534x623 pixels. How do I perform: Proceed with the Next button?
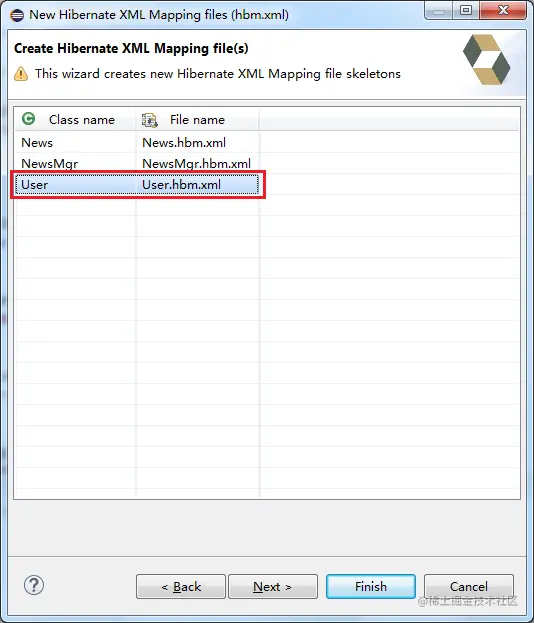click(x=273, y=586)
